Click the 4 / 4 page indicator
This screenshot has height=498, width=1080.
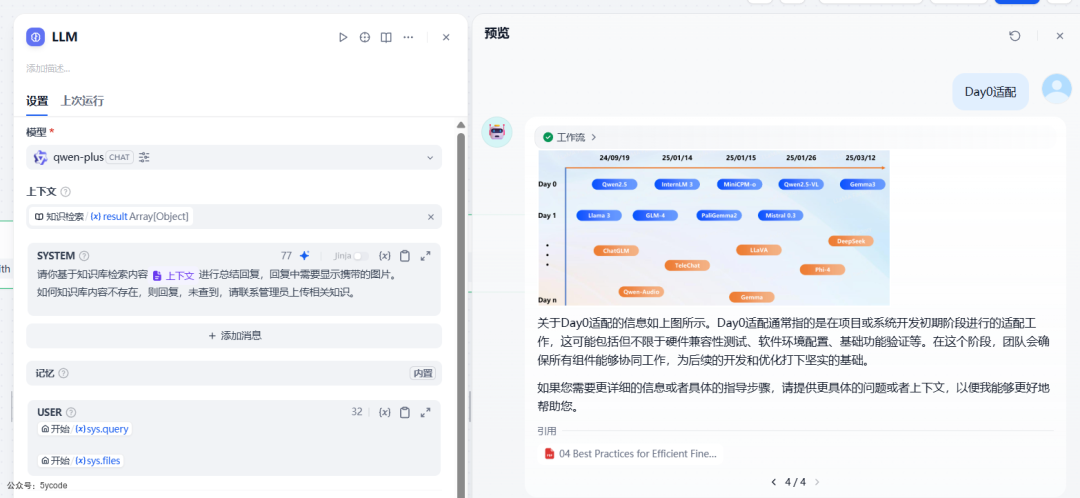[795, 482]
